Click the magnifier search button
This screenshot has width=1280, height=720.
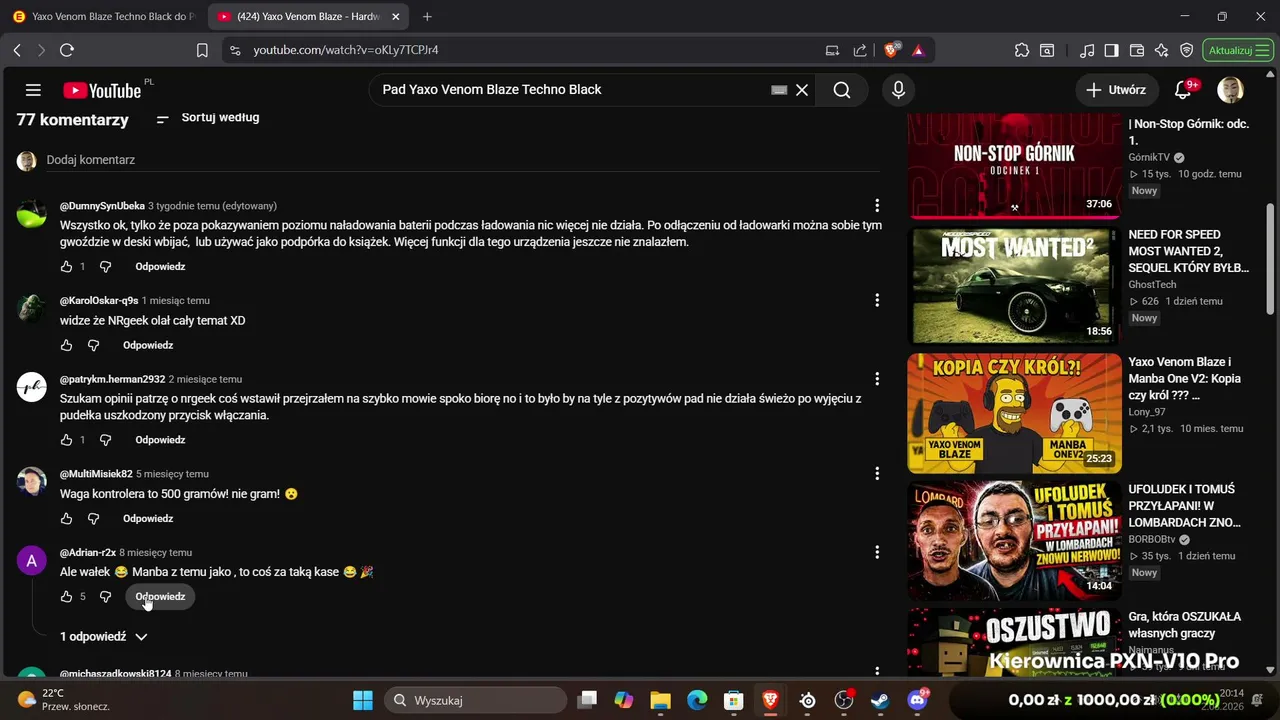(x=842, y=90)
